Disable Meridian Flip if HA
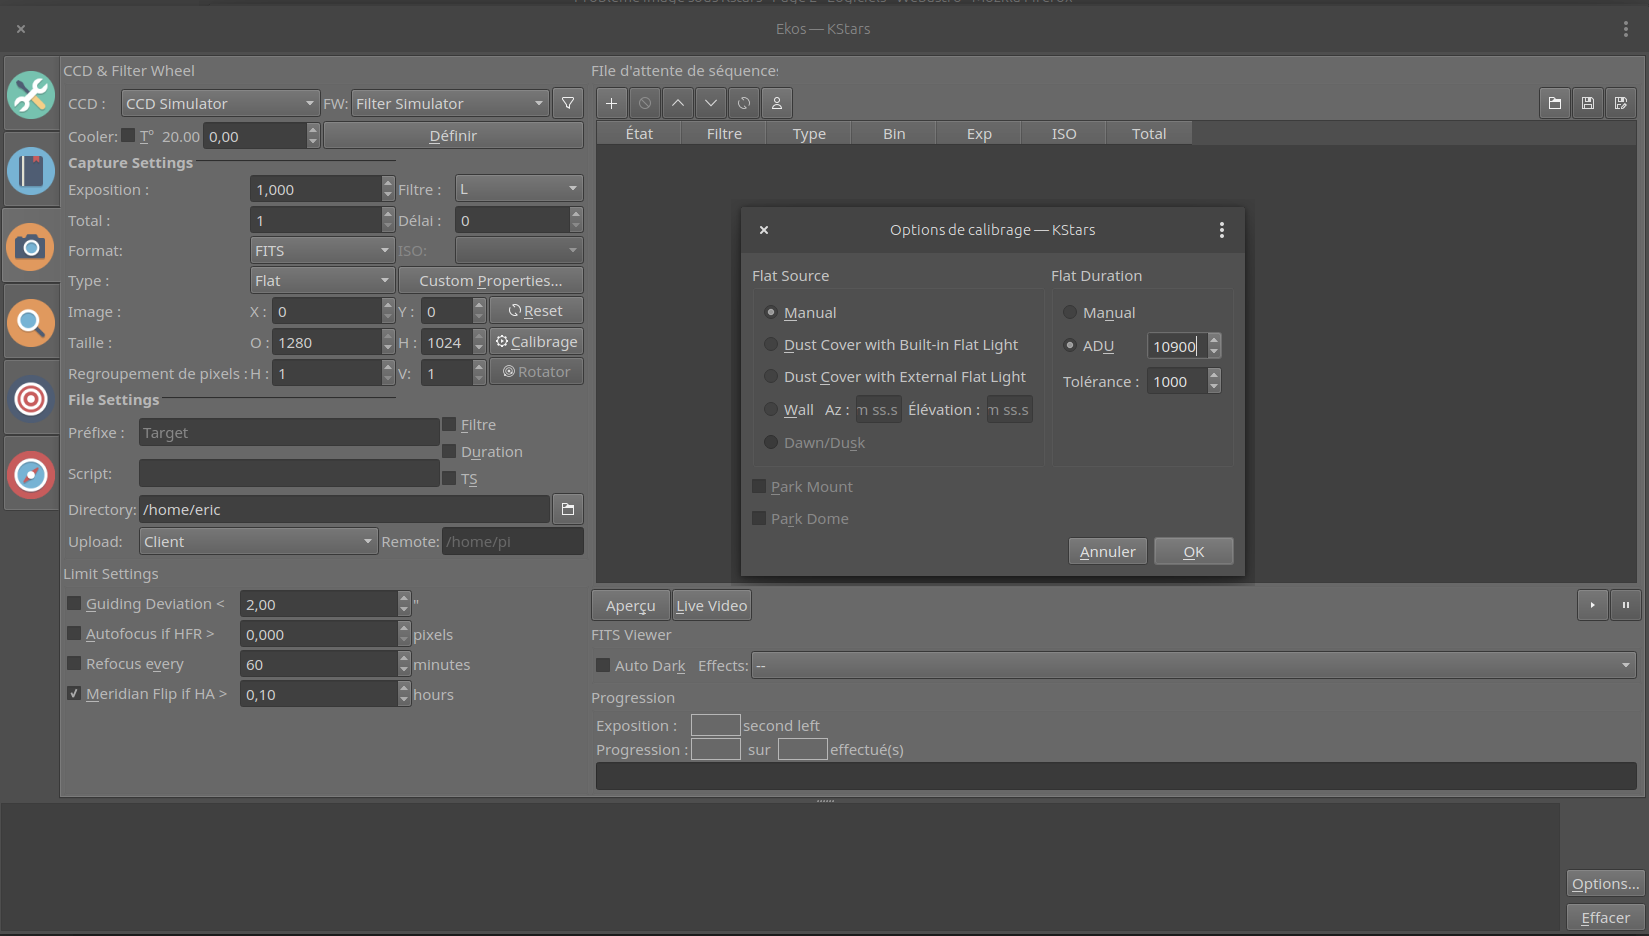The image size is (1649, 936). pos(74,693)
